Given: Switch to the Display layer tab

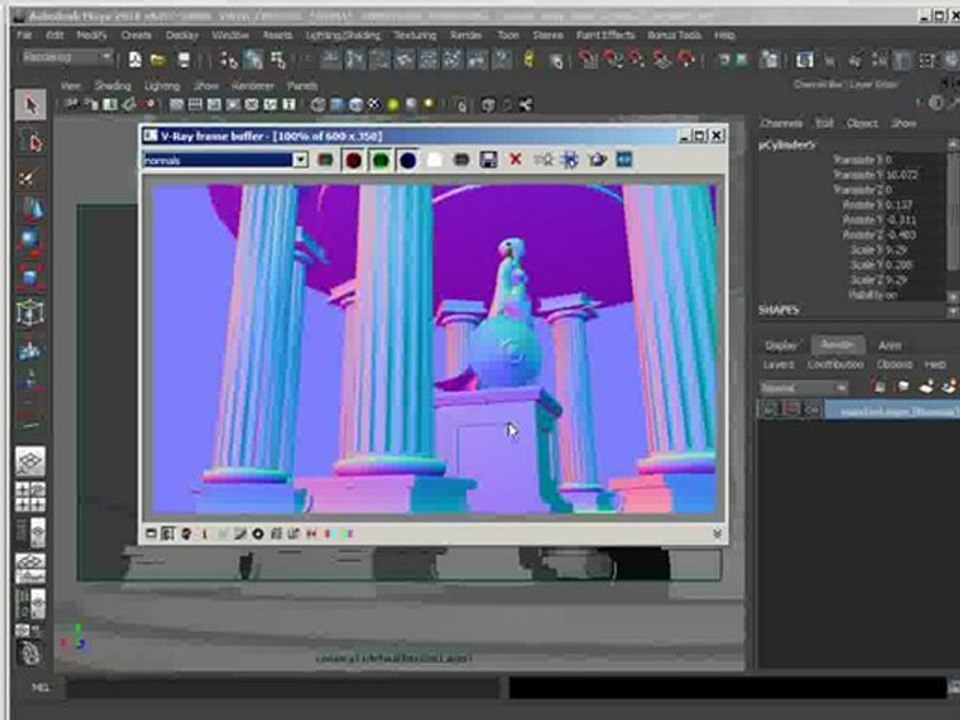Looking at the screenshot, I should [781, 346].
